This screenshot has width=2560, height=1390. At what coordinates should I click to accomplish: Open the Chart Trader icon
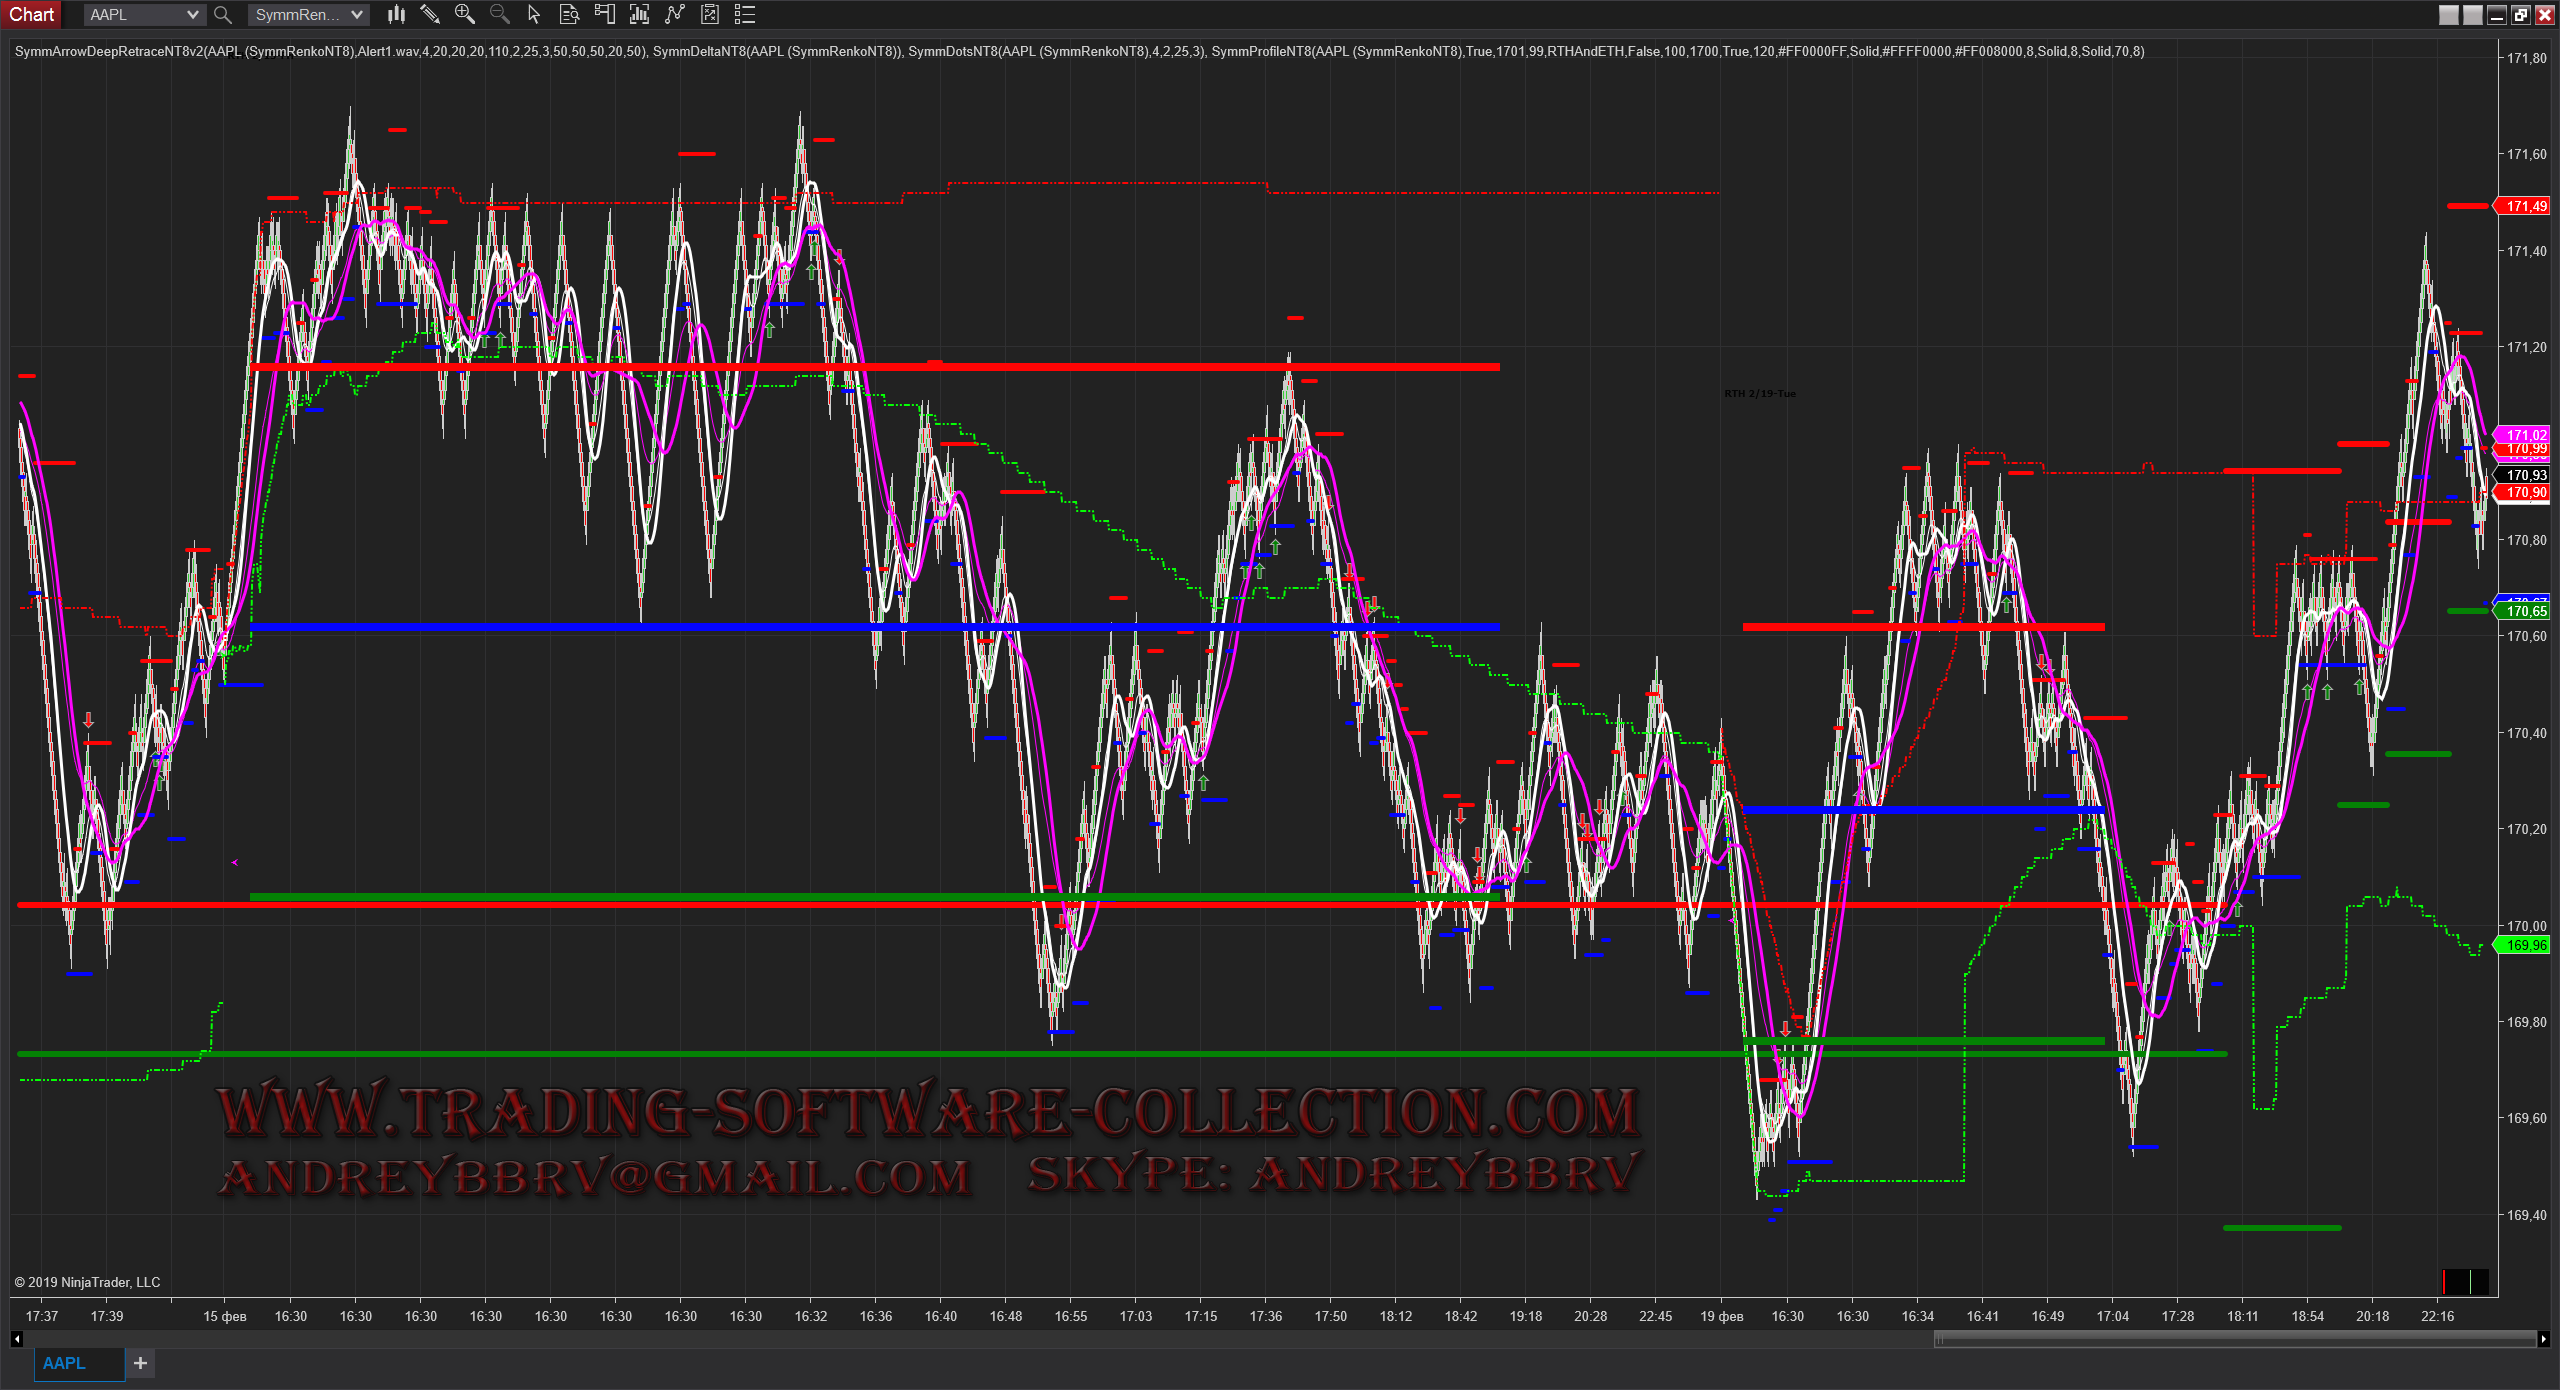604,14
